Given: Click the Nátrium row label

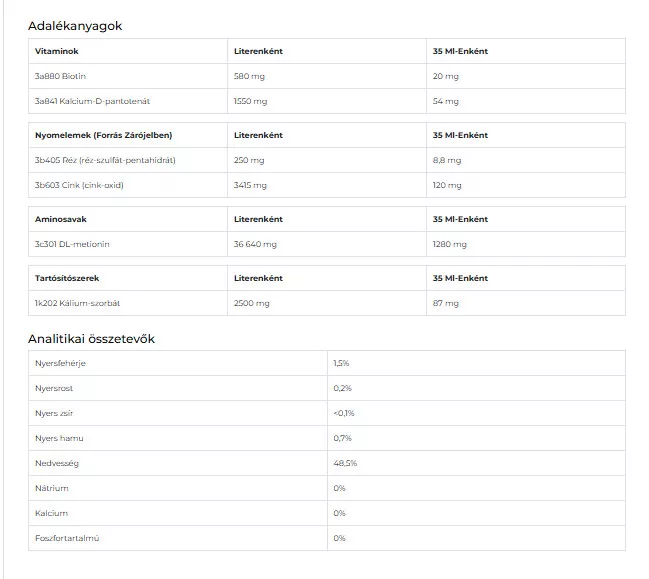Looking at the screenshot, I should [52, 488].
